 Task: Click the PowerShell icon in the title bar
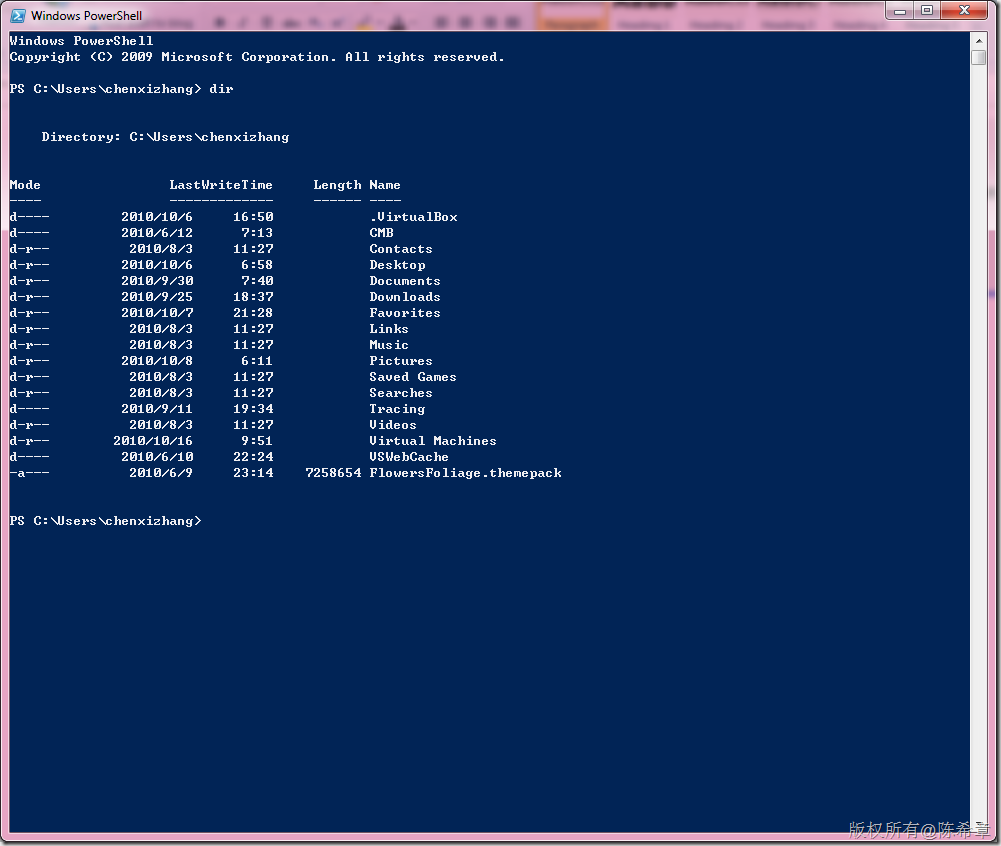[18, 15]
